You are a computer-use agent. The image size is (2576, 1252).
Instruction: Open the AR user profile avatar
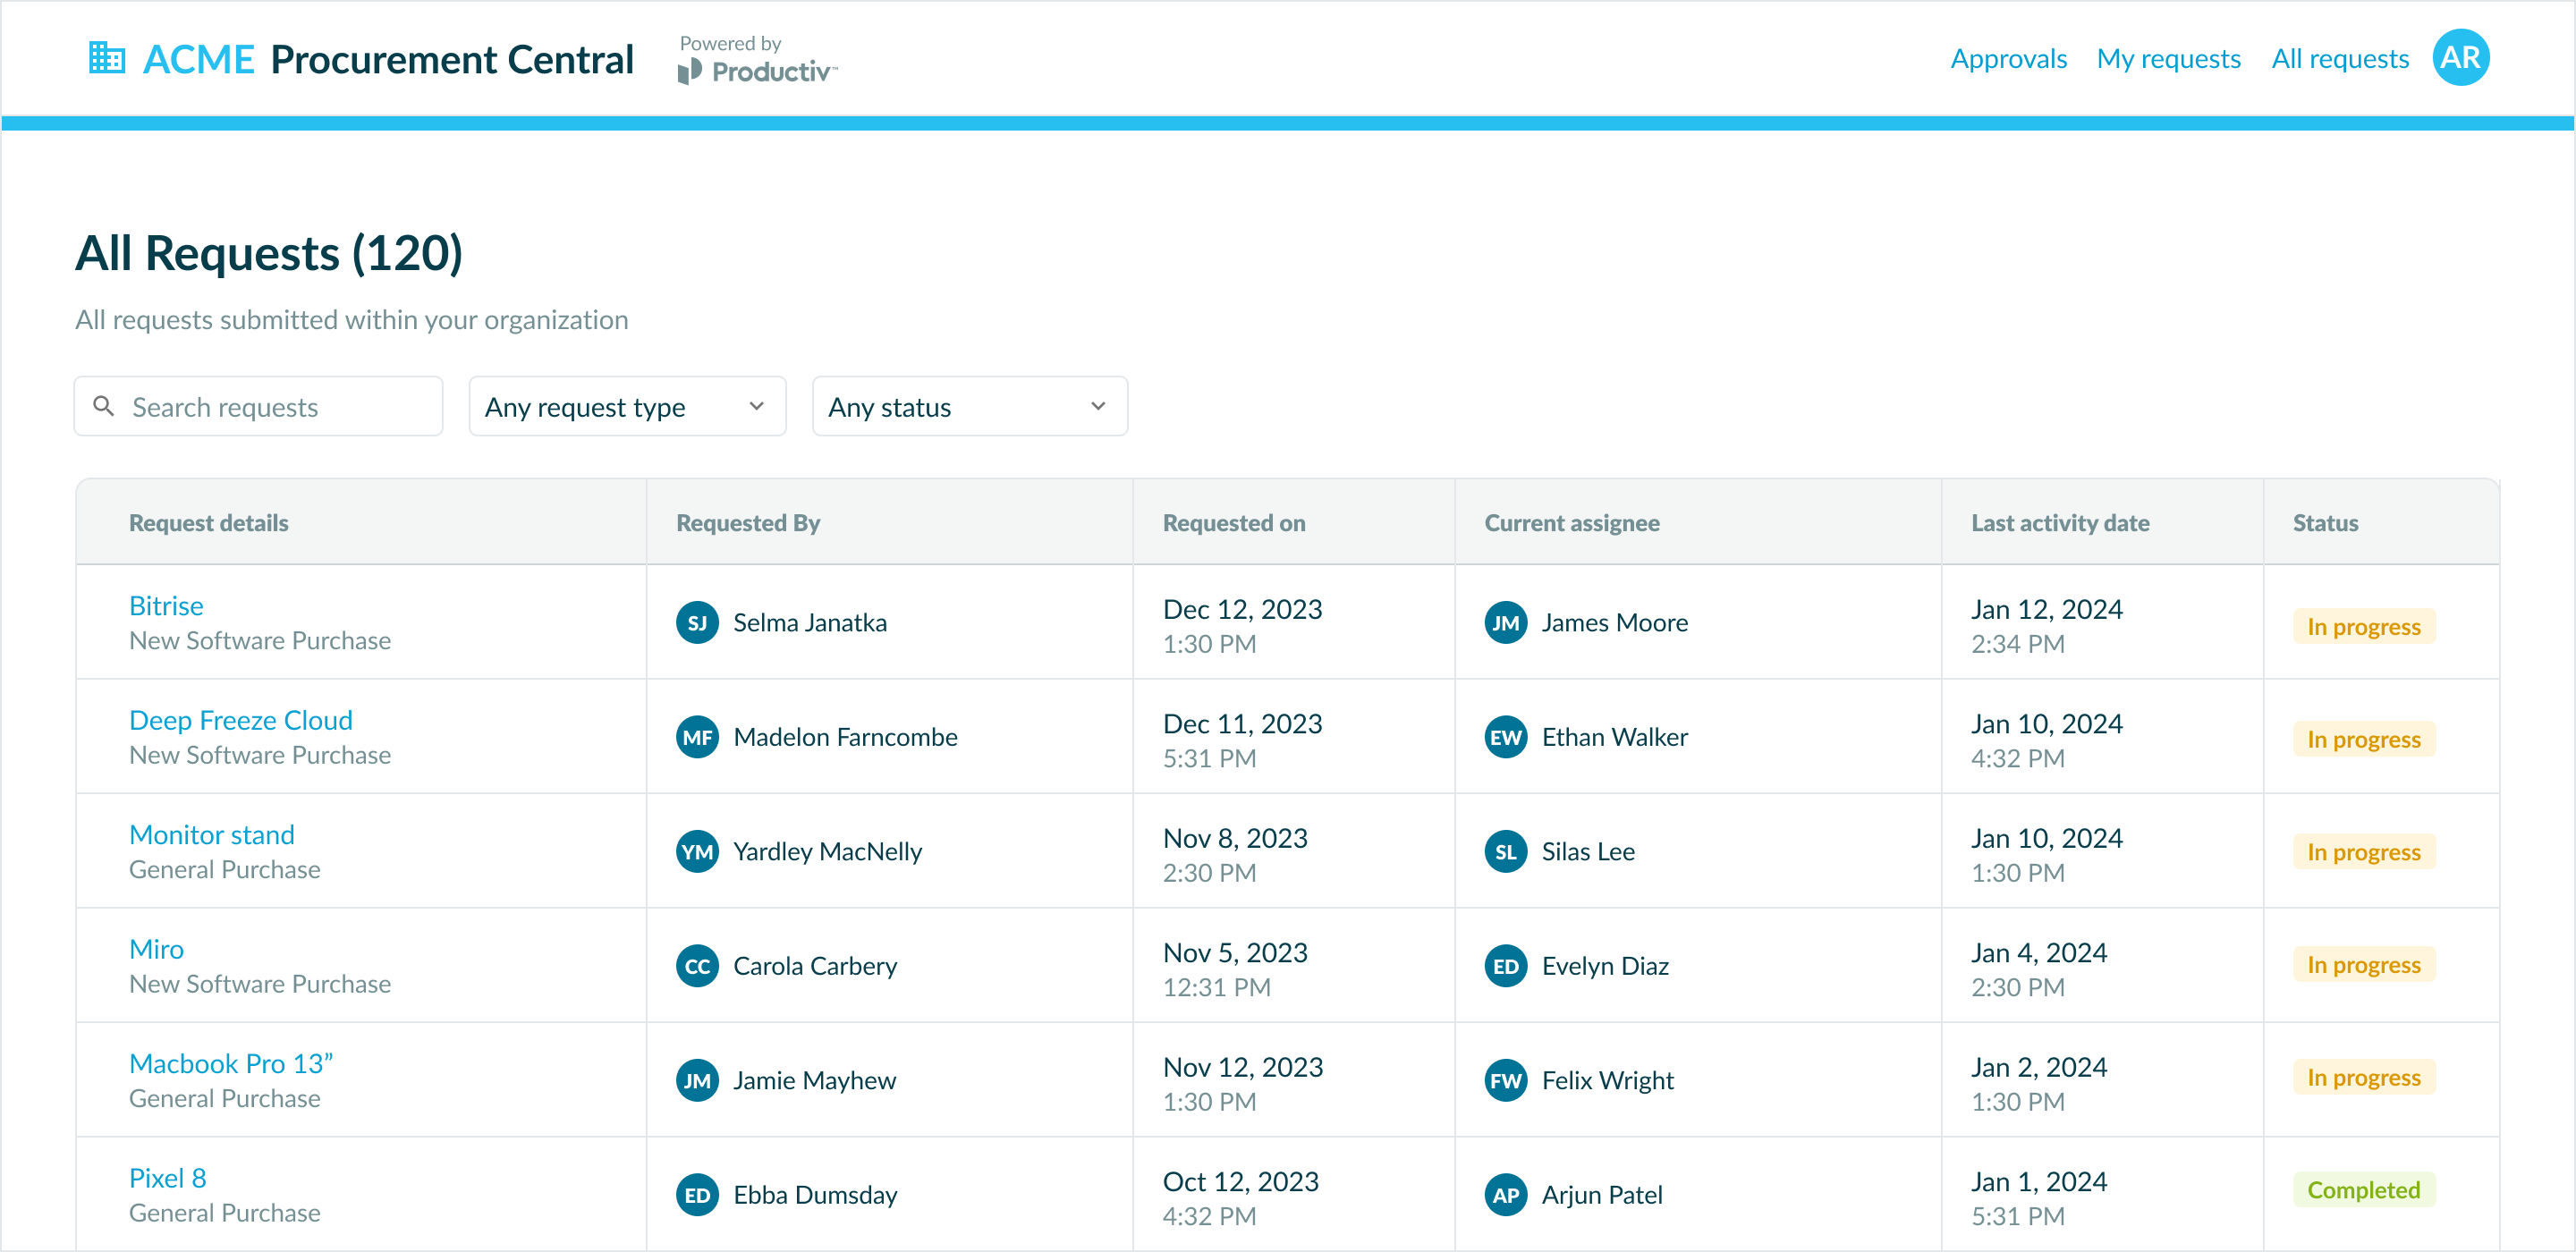click(x=2459, y=58)
